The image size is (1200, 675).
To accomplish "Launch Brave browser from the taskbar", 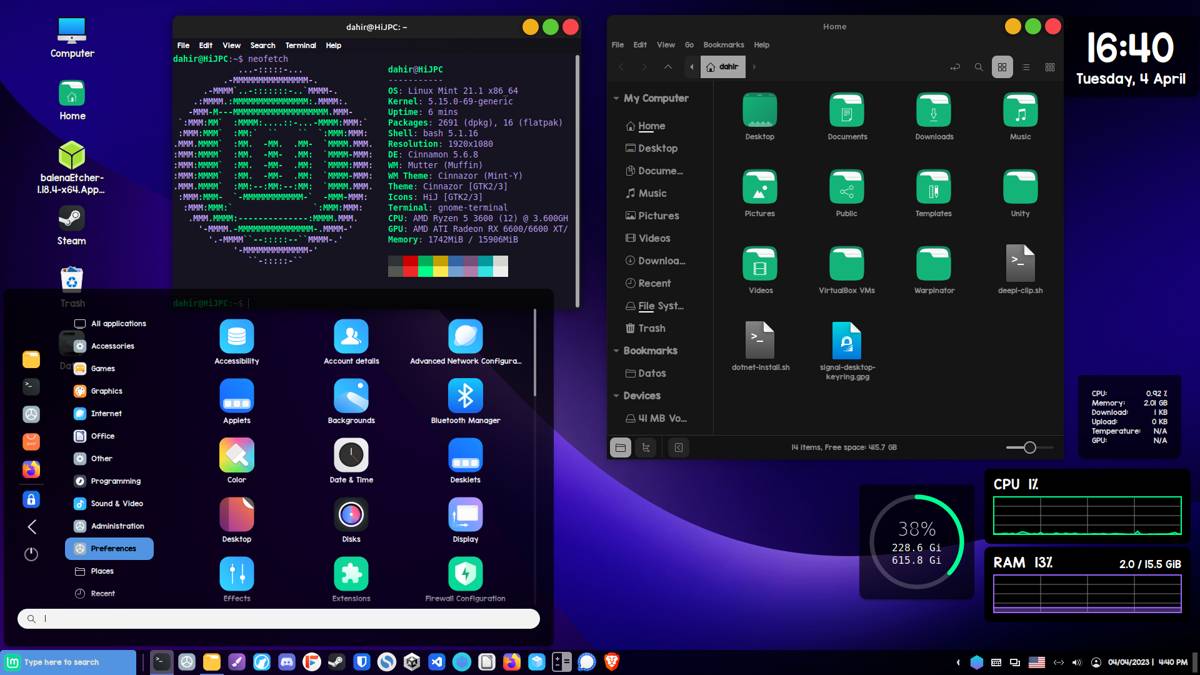I will pyautogui.click(x=612, y=662).
